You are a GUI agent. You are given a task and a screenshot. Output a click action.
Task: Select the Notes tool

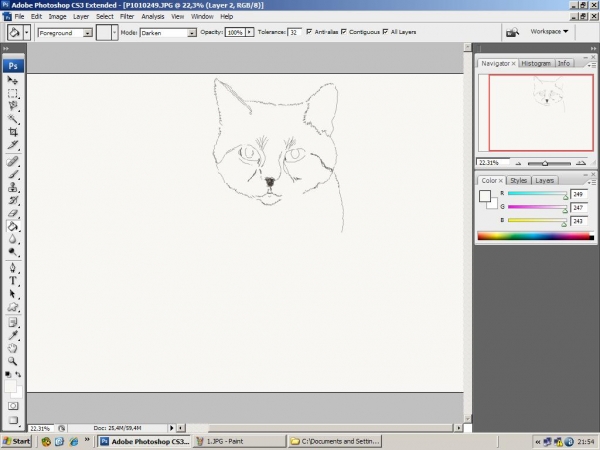pyautogui.click(x=13, y=322)
